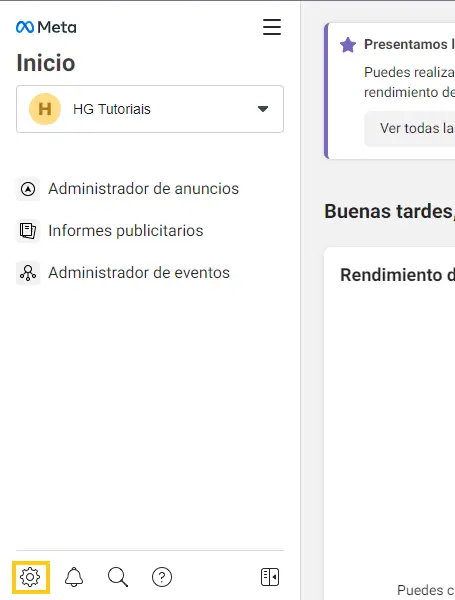The image size is (455, 600).
Task: Click the Presentamos announcement heading
Action: pos(409,44)
